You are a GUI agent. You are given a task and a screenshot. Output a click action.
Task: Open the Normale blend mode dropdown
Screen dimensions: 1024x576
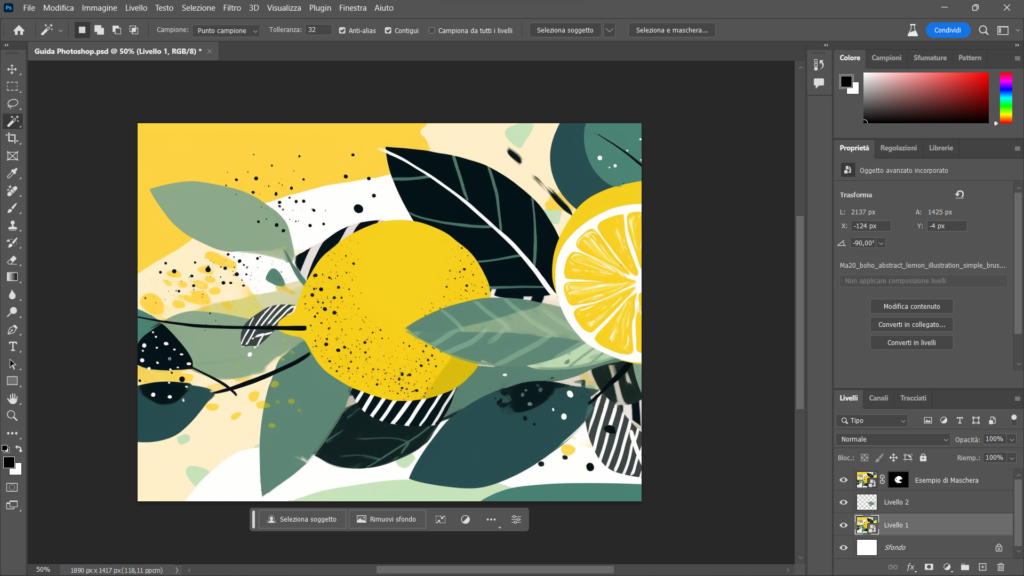(895, 439)
